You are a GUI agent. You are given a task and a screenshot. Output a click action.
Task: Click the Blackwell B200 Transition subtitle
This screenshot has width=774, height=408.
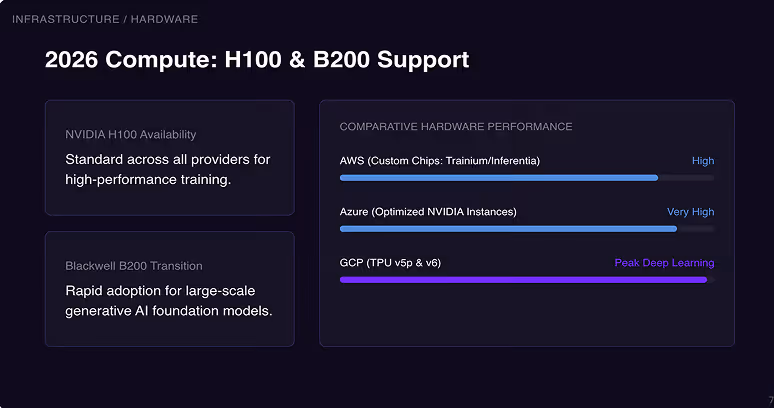tap(134, 266)
